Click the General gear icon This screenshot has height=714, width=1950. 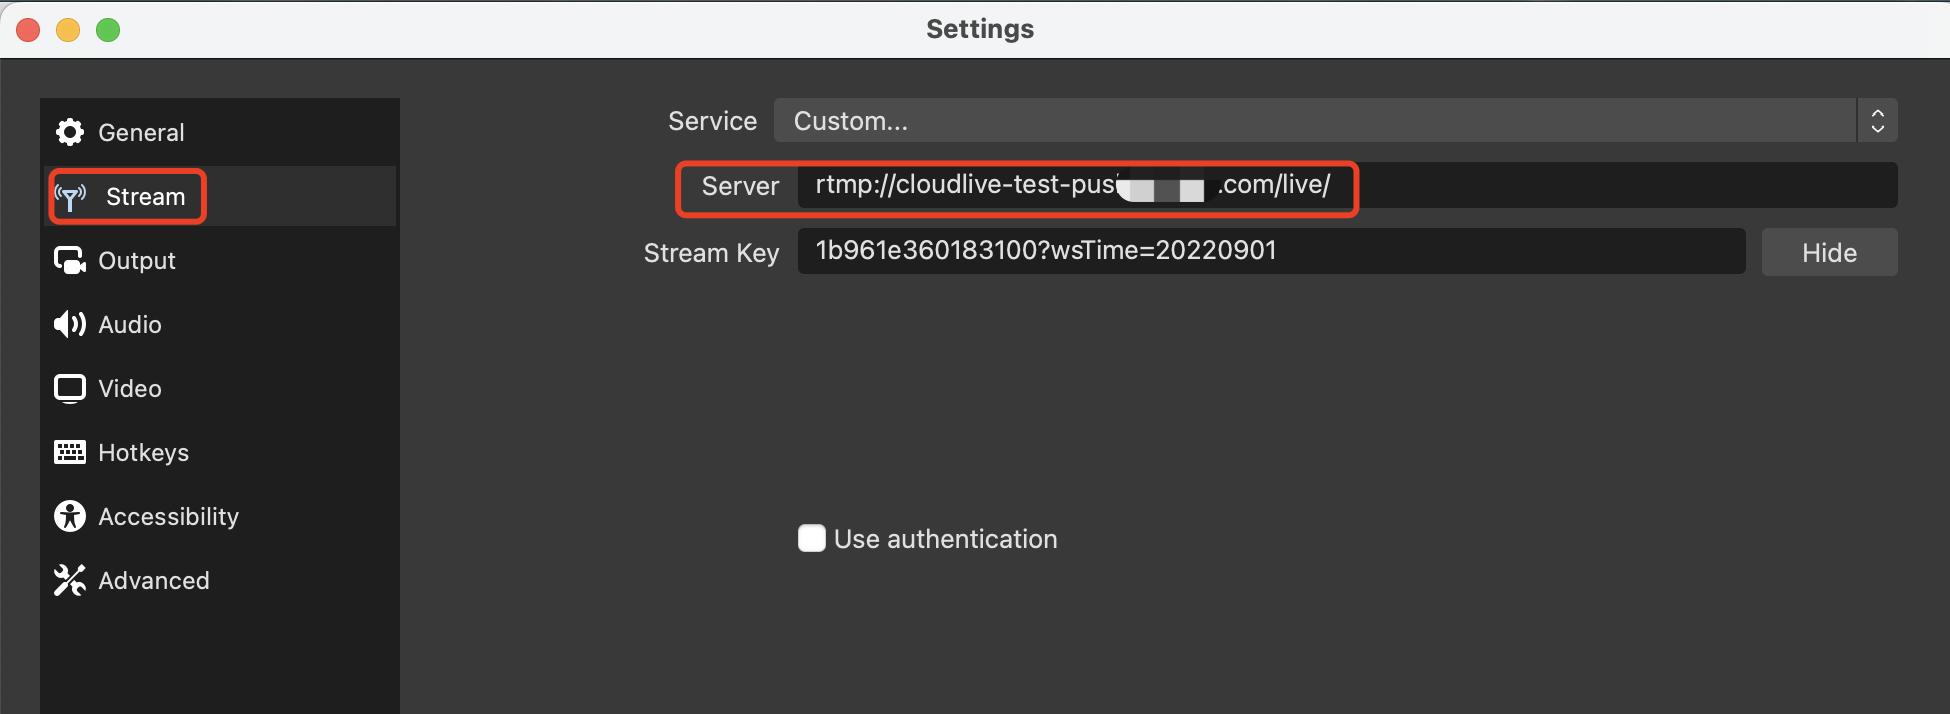click(70, 132)
